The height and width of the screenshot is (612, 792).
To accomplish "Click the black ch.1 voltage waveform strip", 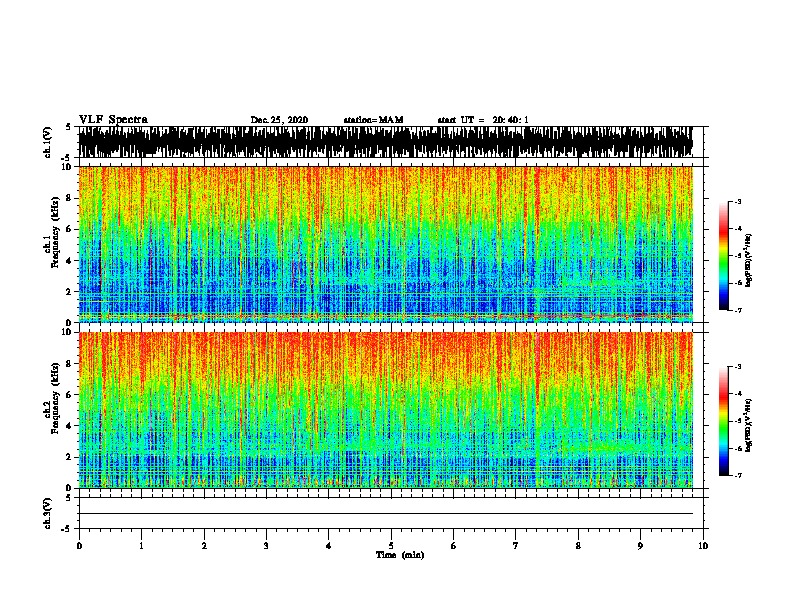I will coord(385,142).
